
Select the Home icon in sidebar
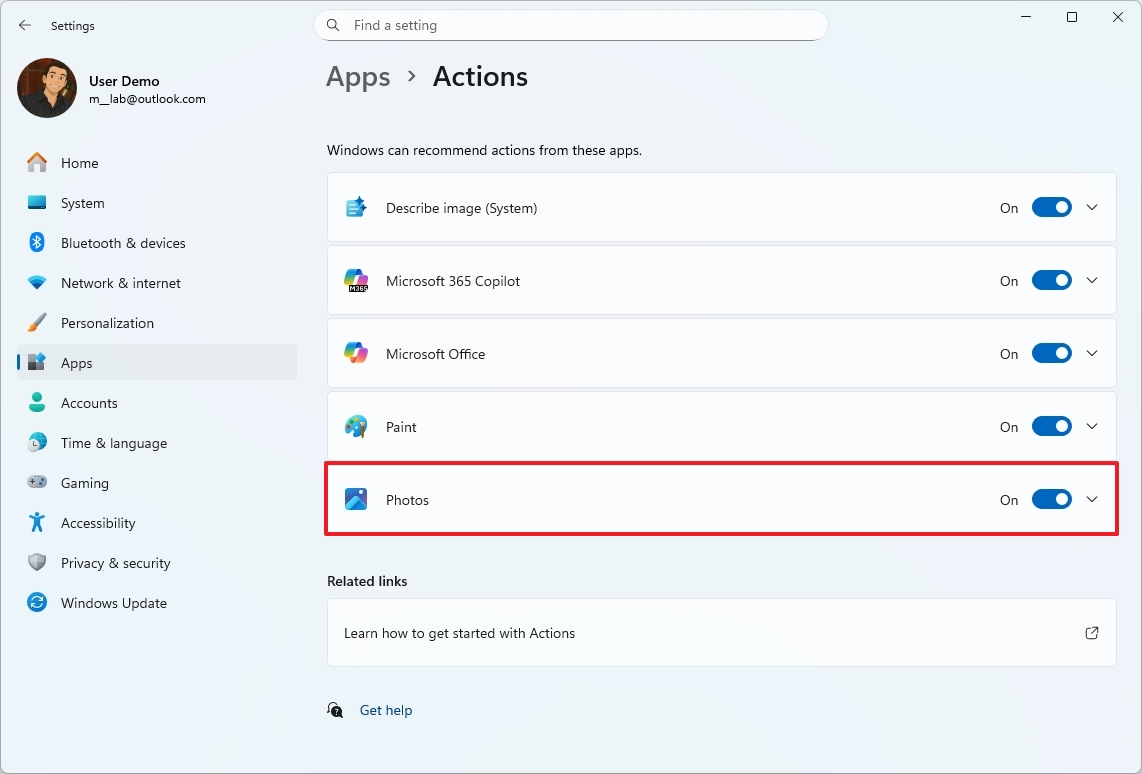pos(36,162)
